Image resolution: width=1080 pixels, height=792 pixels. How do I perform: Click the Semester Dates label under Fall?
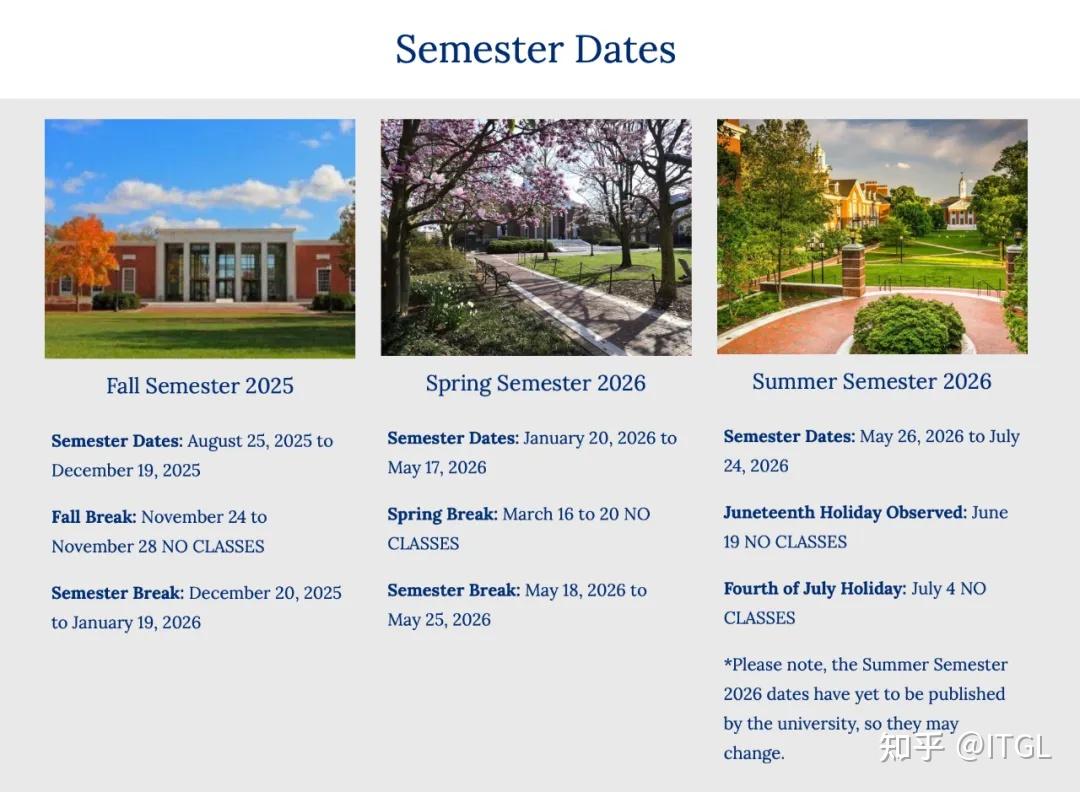coord(117,441)
